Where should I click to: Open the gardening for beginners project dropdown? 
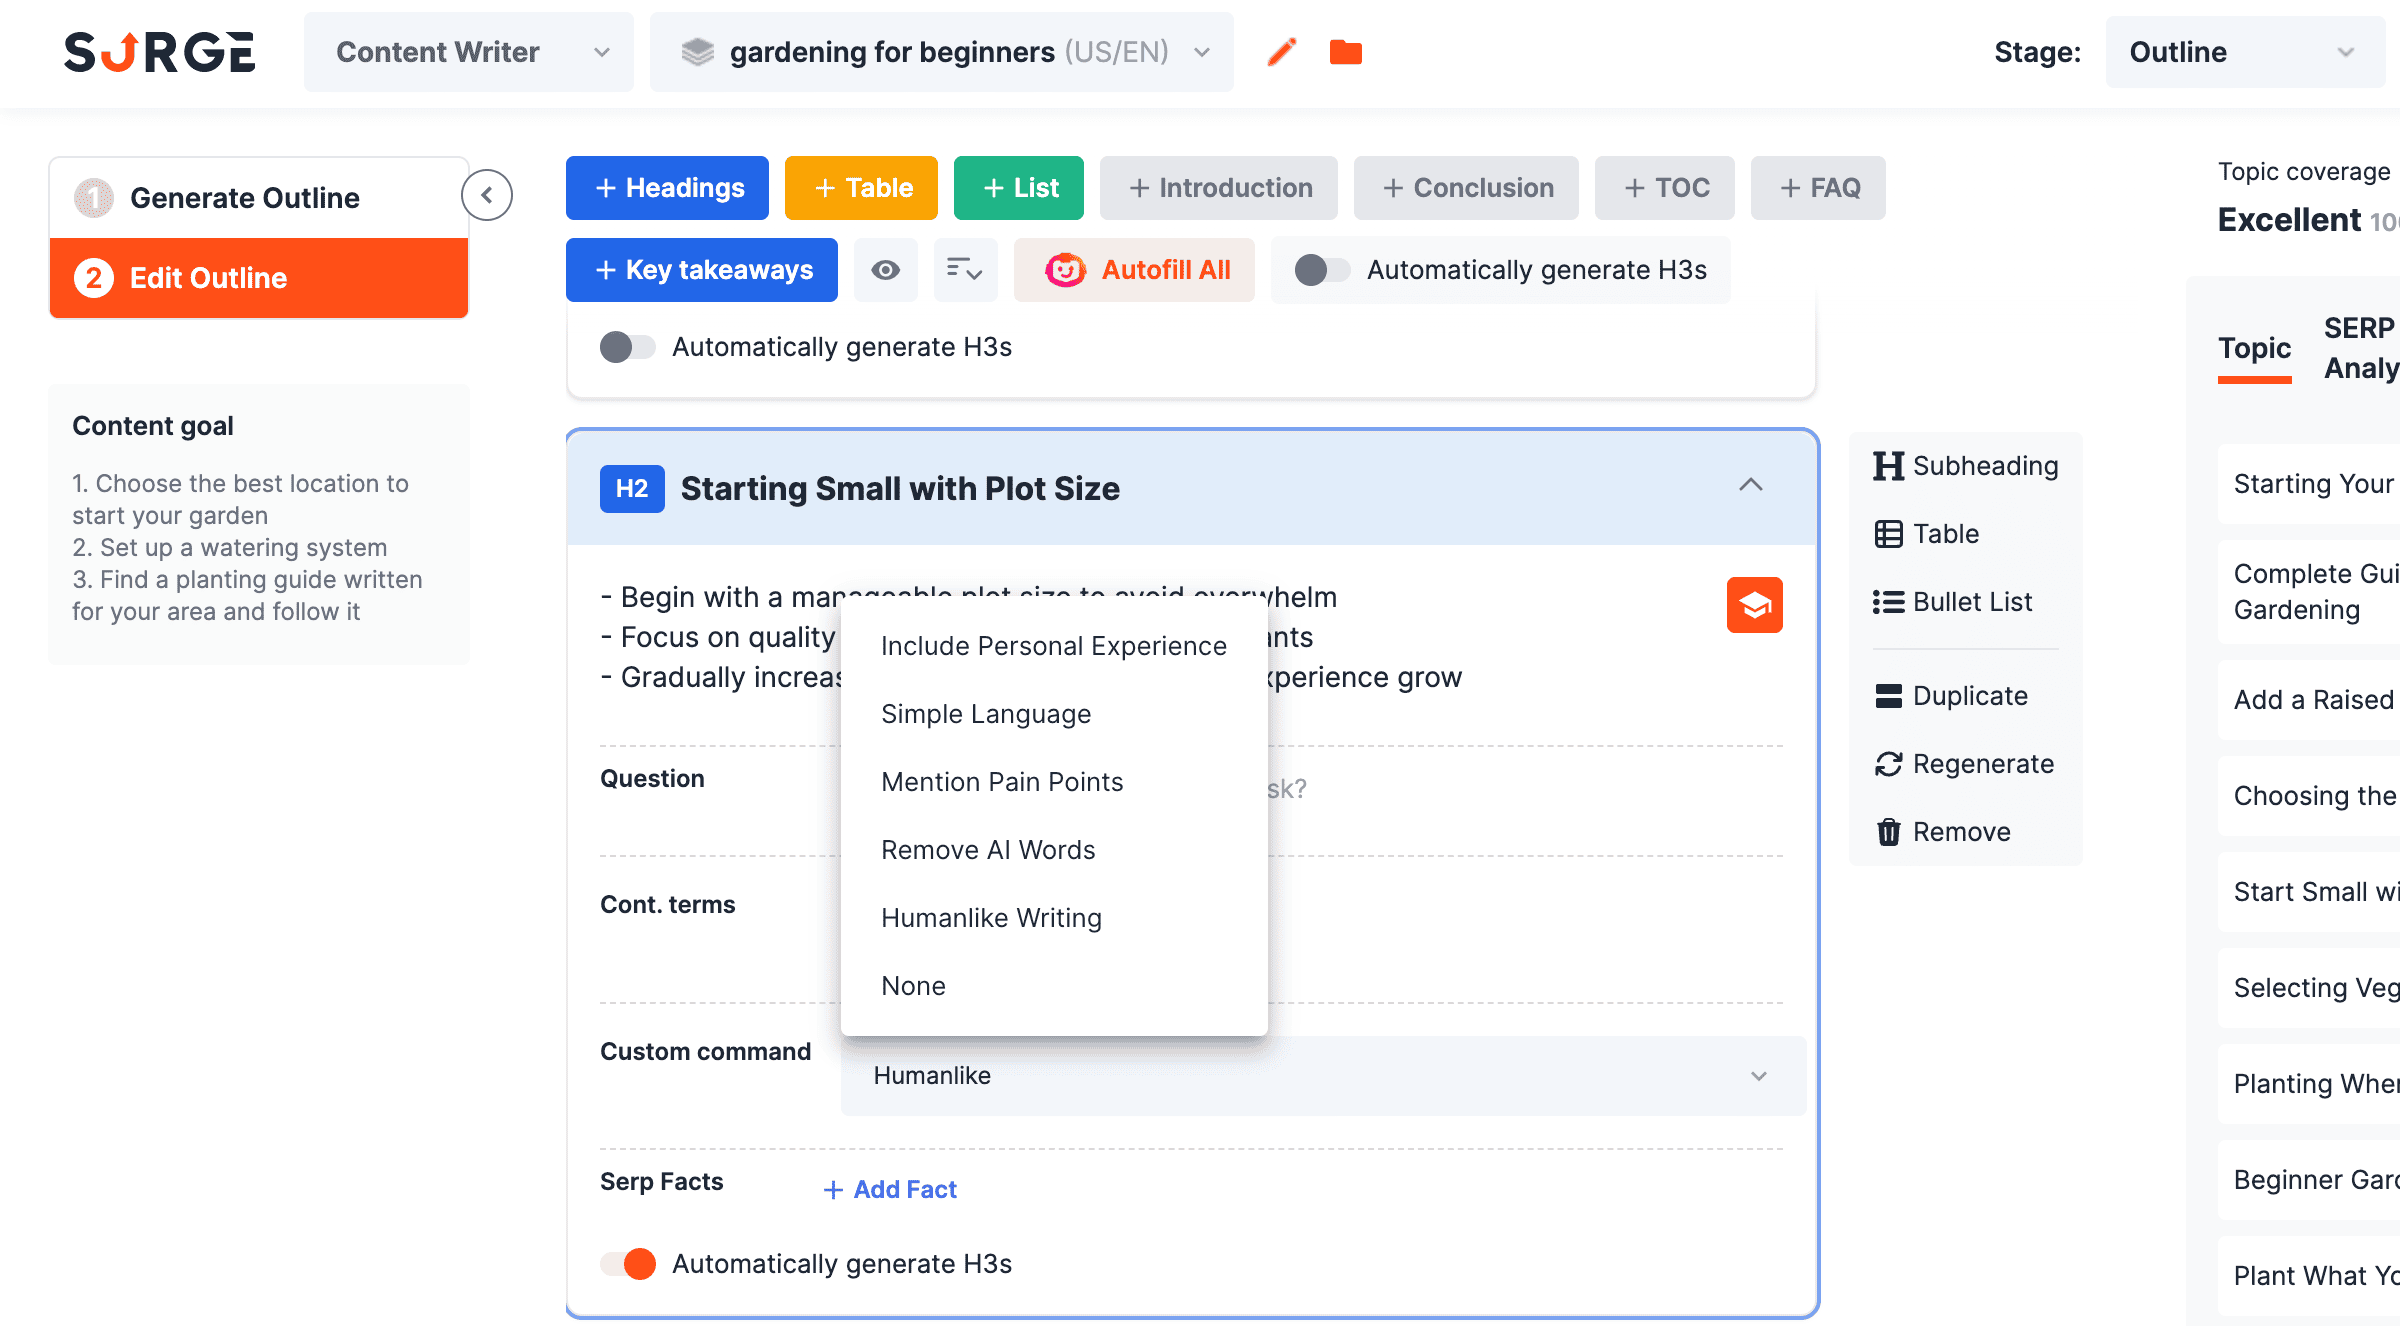[941, 52]
